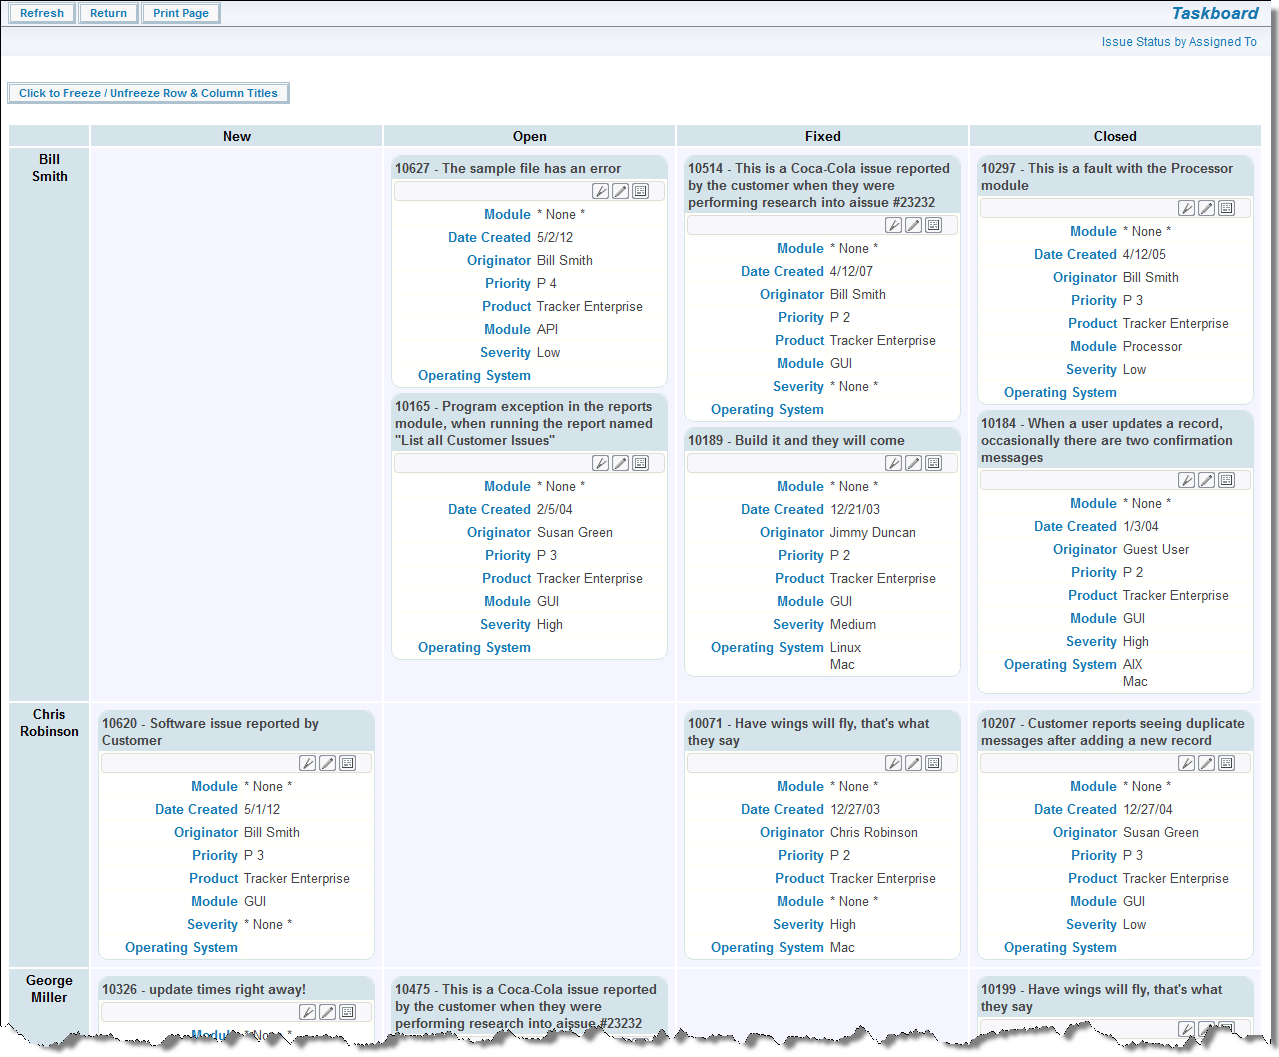Viewport: 1279px width, 1057px height.
Task: Click the pencil edit icon on issue 10627
Action: point(620,191)
